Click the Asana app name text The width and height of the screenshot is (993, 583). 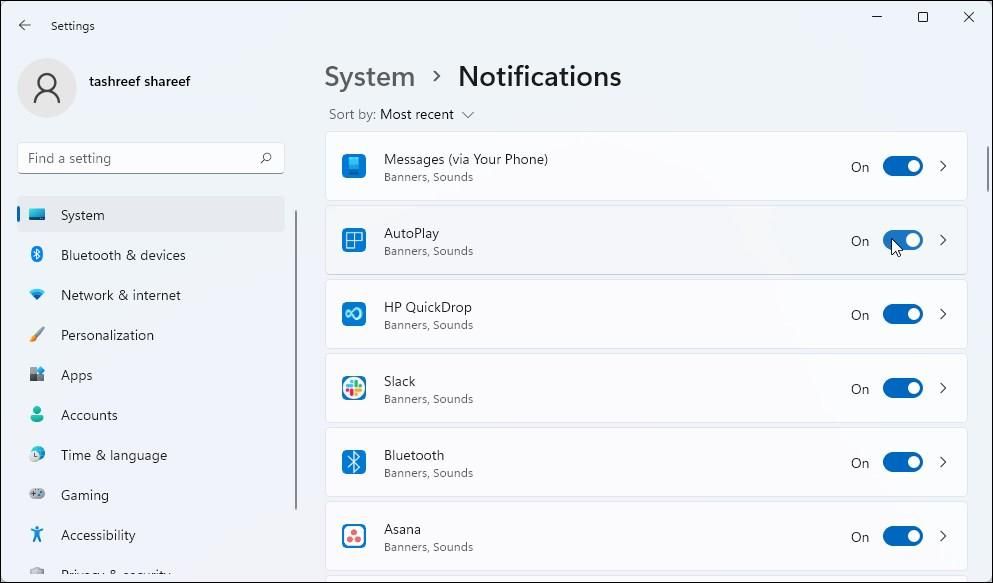point(402,529)
